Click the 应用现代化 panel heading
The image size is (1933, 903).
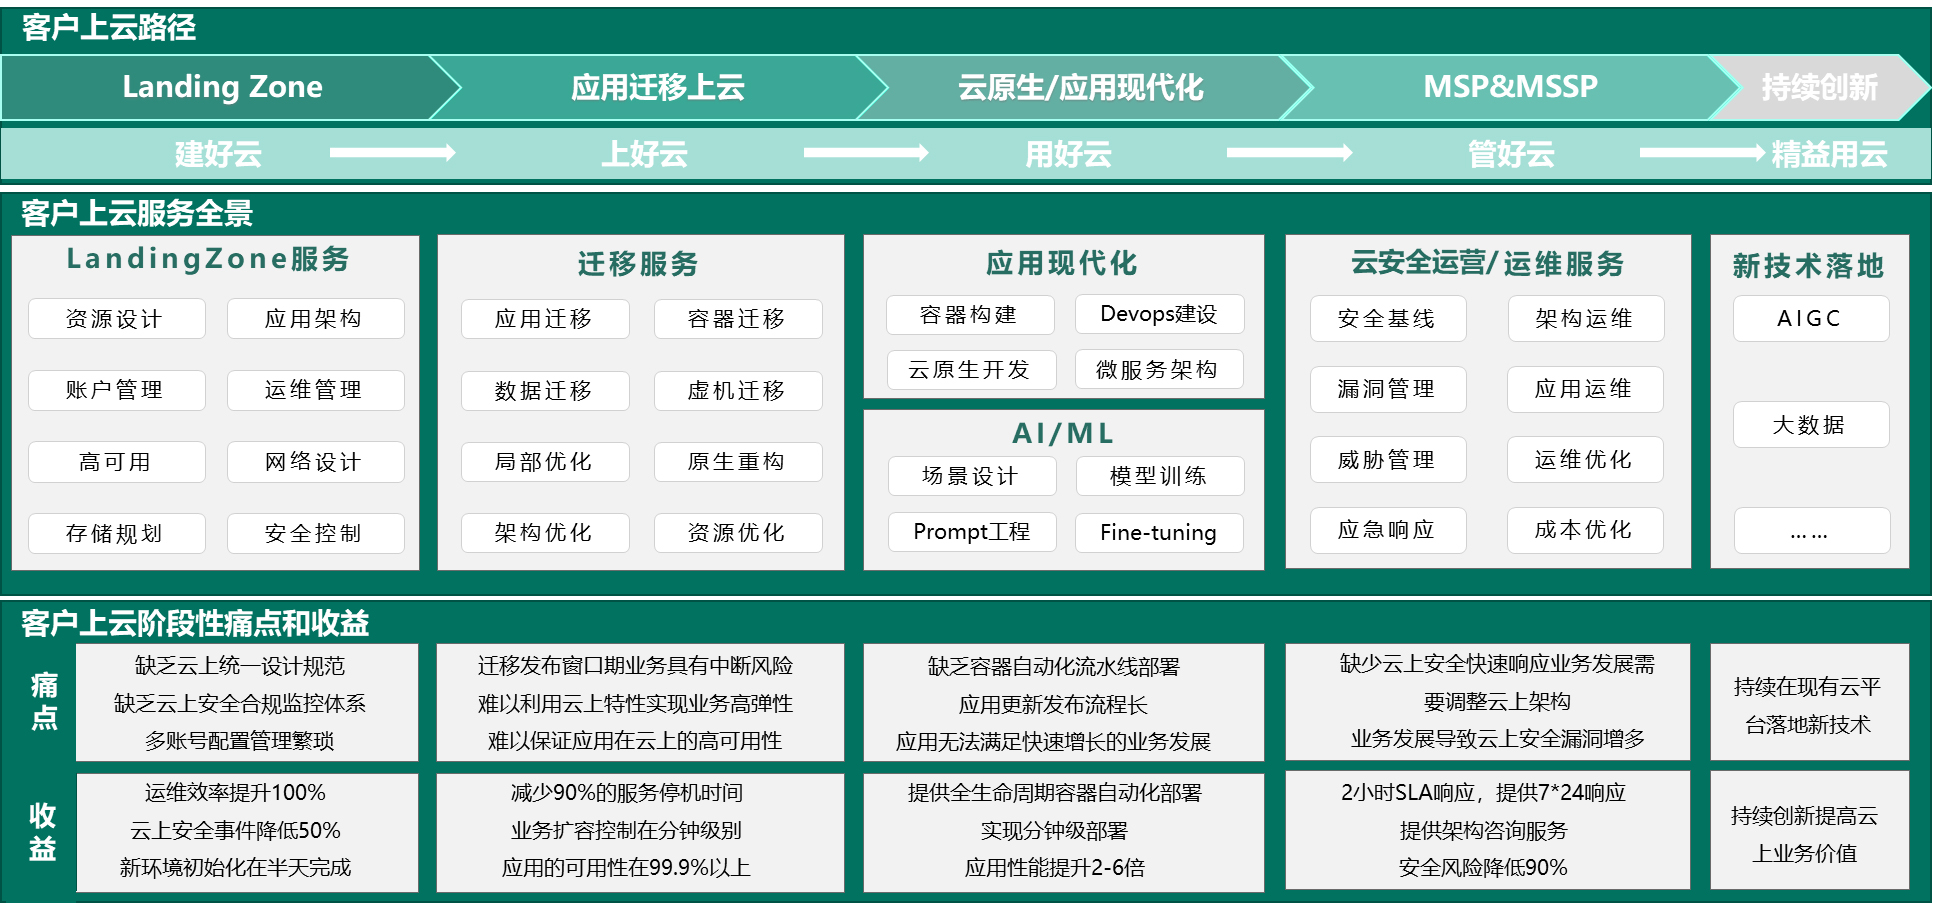pos(1062,263)
